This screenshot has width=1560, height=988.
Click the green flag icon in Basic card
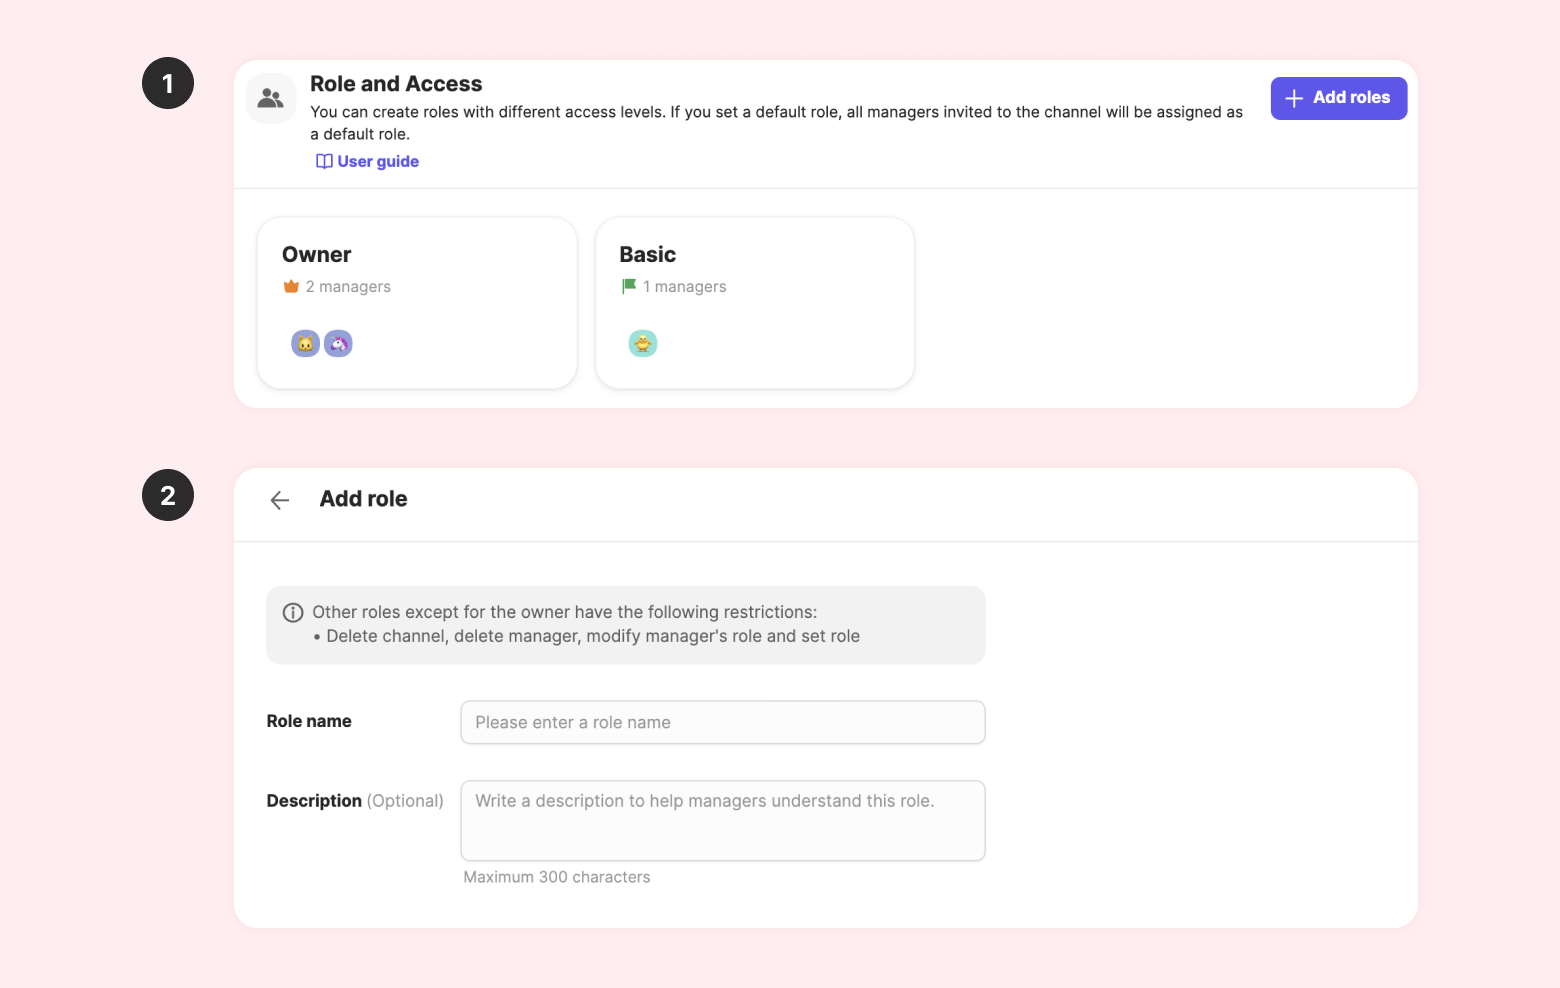pos(629,287)
